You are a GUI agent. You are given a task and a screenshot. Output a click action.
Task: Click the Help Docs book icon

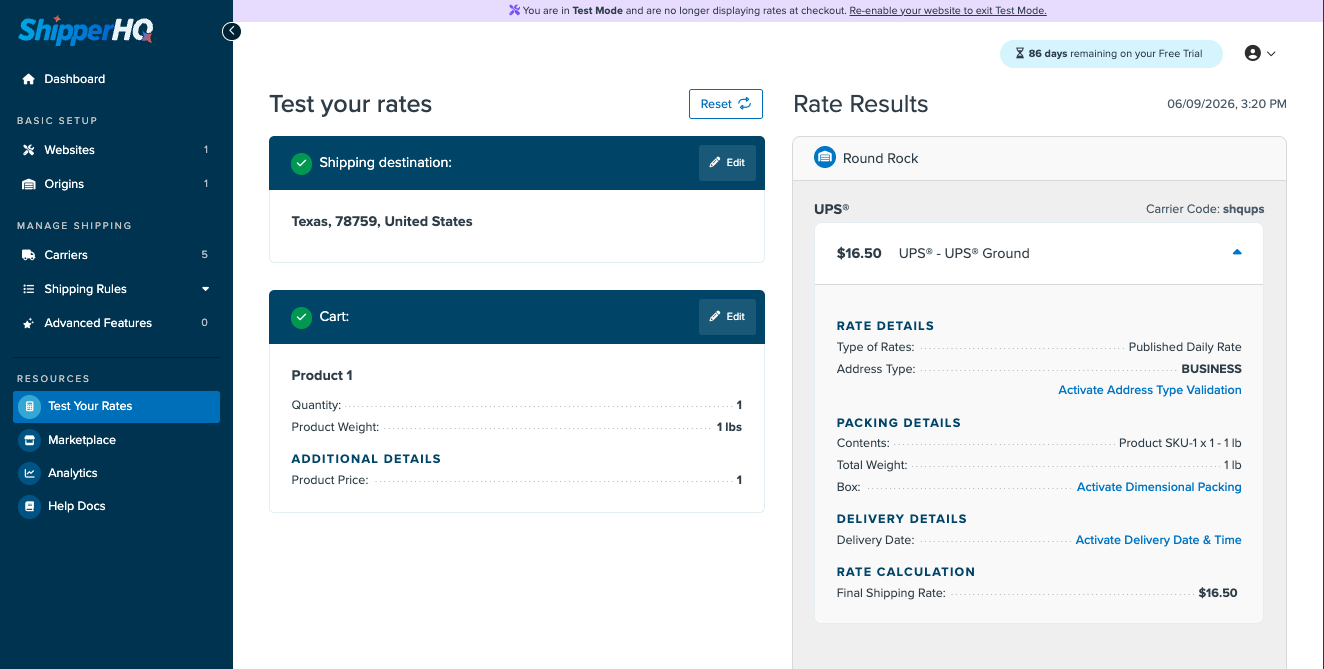click(29, 506)
